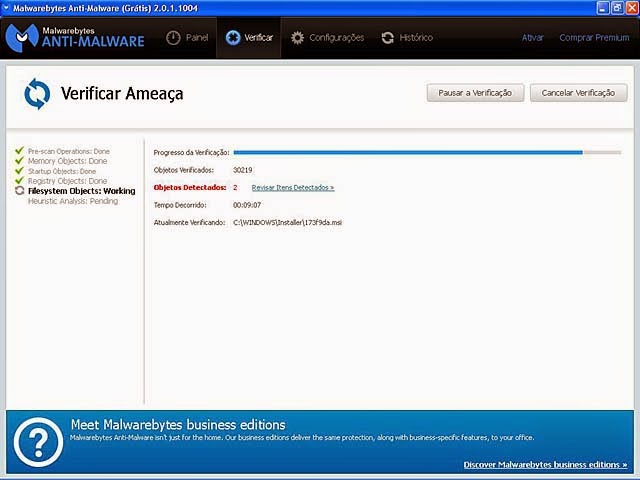Open the title bar system menu icon
This screenshot has width=640, height=480.
tap(6, 7)
